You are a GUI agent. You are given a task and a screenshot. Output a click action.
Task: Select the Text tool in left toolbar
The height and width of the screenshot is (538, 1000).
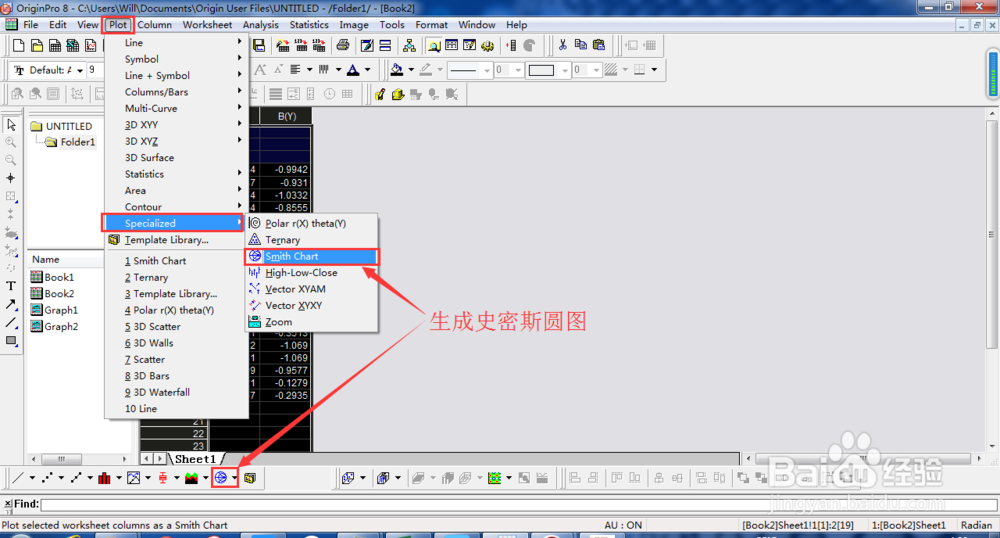(11, 286)
